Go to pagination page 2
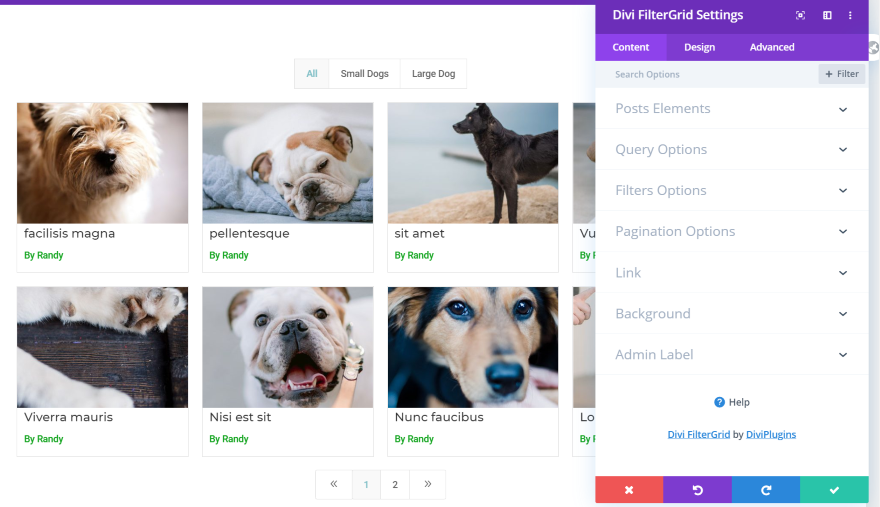The width and height of the screenshot is (880, 507). pos(395,484)
